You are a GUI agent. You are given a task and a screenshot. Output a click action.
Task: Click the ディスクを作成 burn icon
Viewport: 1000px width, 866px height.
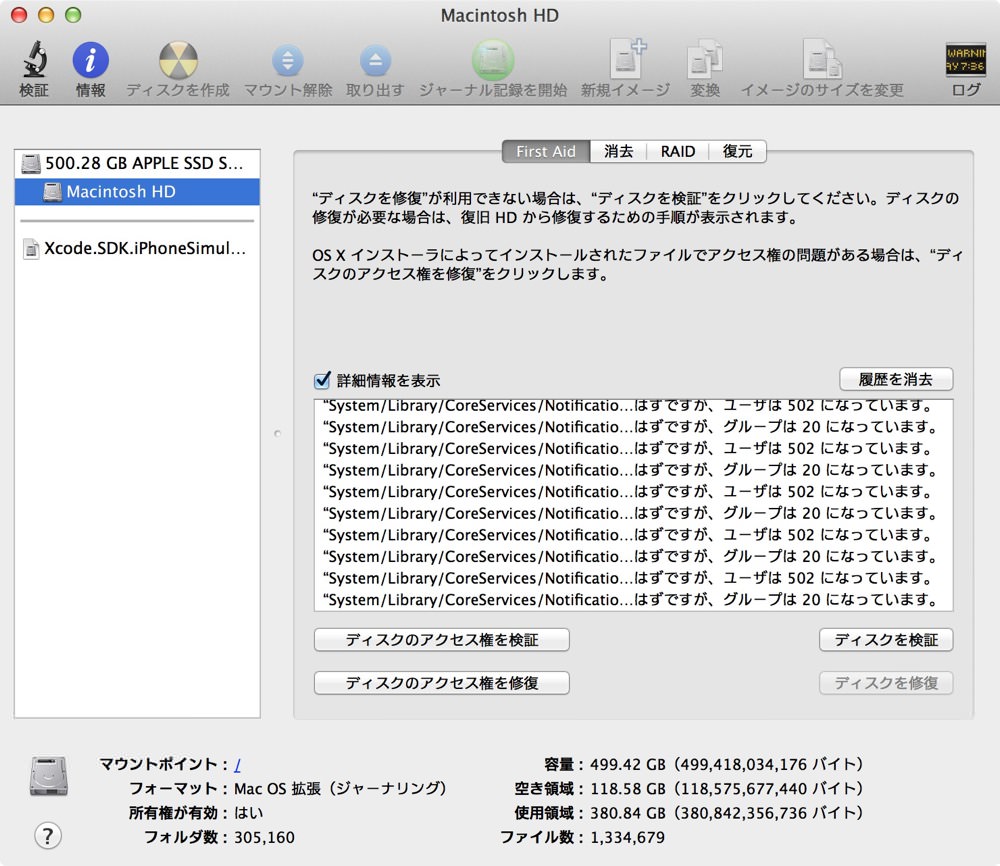pyautogui.click(x=178, y=61)
